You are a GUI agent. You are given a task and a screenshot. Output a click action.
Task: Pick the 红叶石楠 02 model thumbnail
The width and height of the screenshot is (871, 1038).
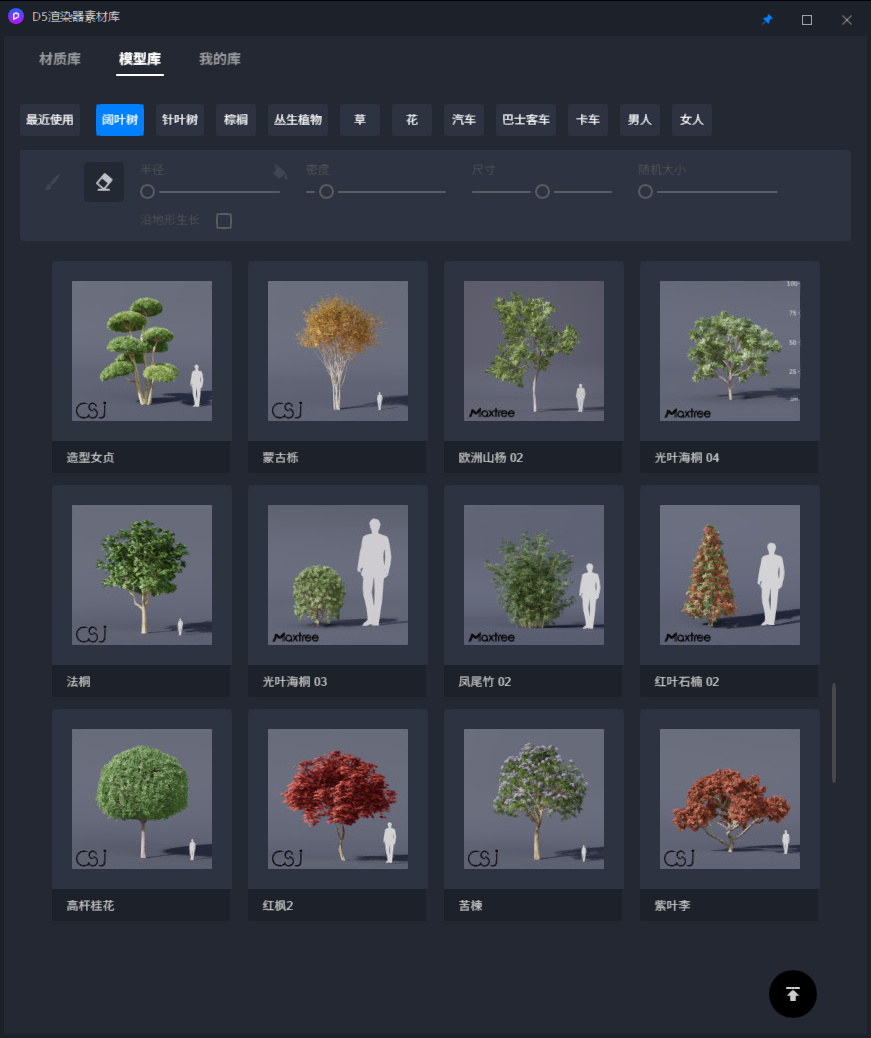pyautogui.click(x=730, y=575)
